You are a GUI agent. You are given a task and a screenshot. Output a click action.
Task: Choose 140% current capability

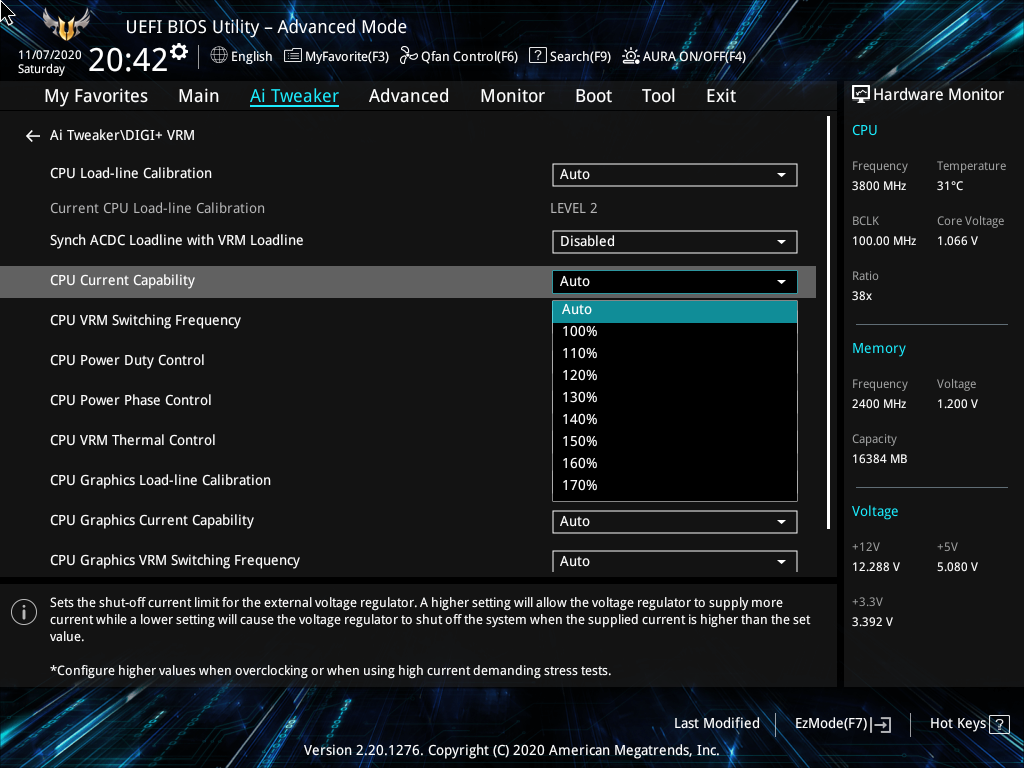tap(675, 419)
